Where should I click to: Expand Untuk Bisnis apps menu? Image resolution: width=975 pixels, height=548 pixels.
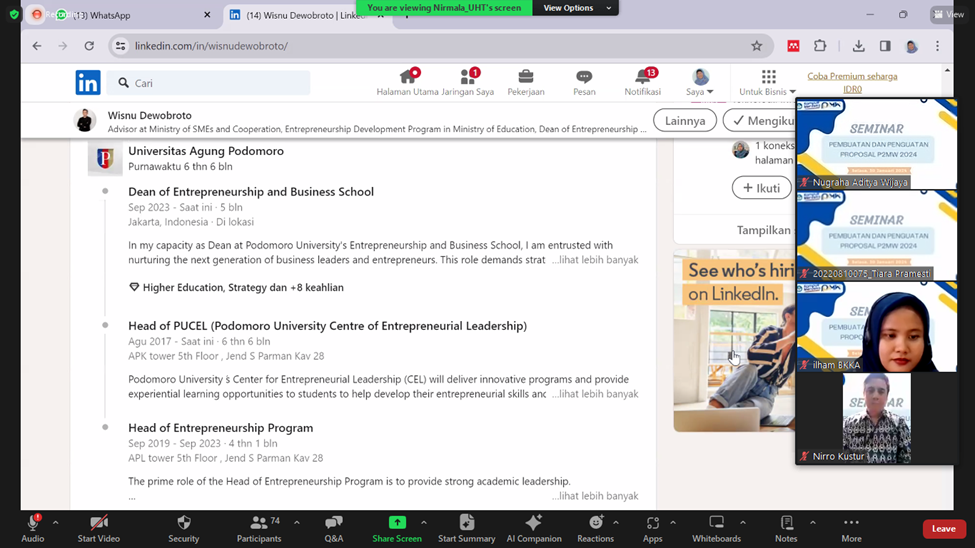pos(768,82)
